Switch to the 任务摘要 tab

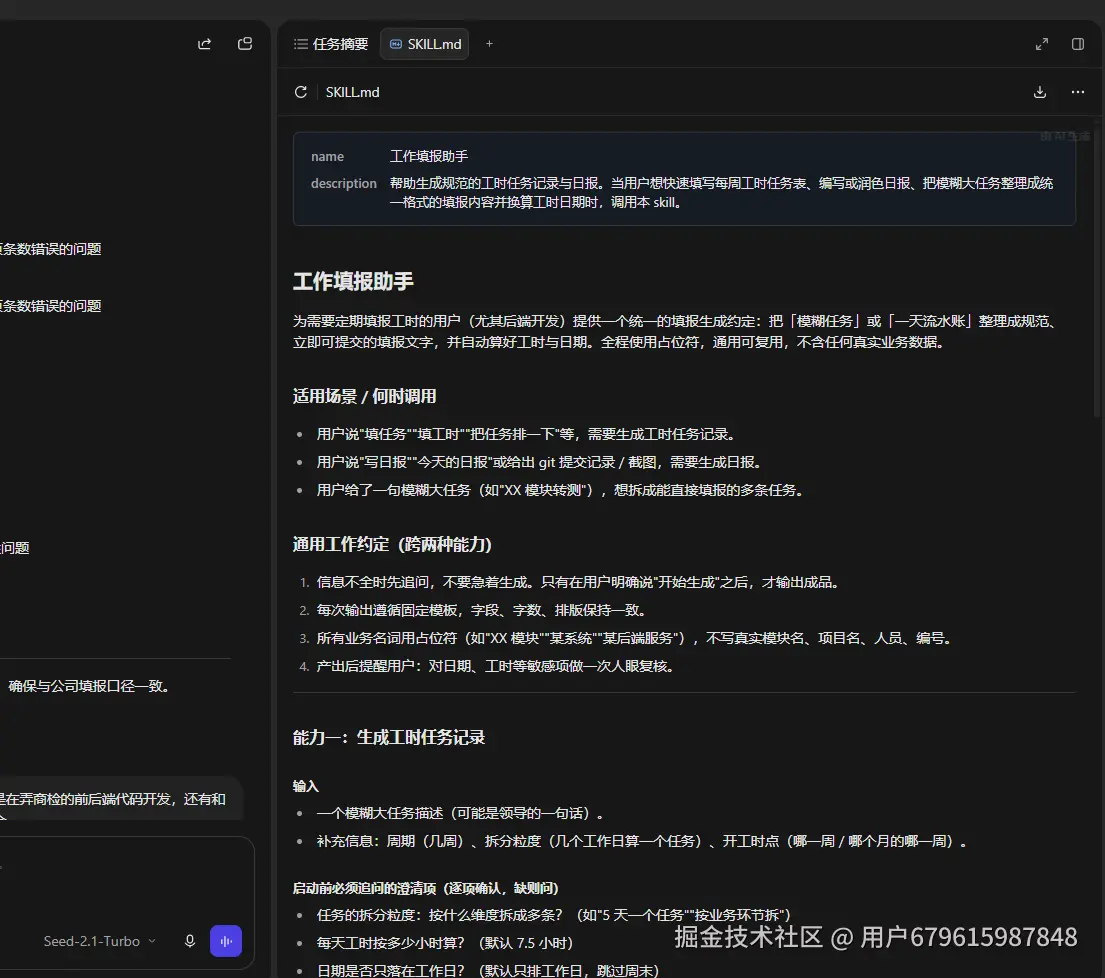[x=331, y=44]
